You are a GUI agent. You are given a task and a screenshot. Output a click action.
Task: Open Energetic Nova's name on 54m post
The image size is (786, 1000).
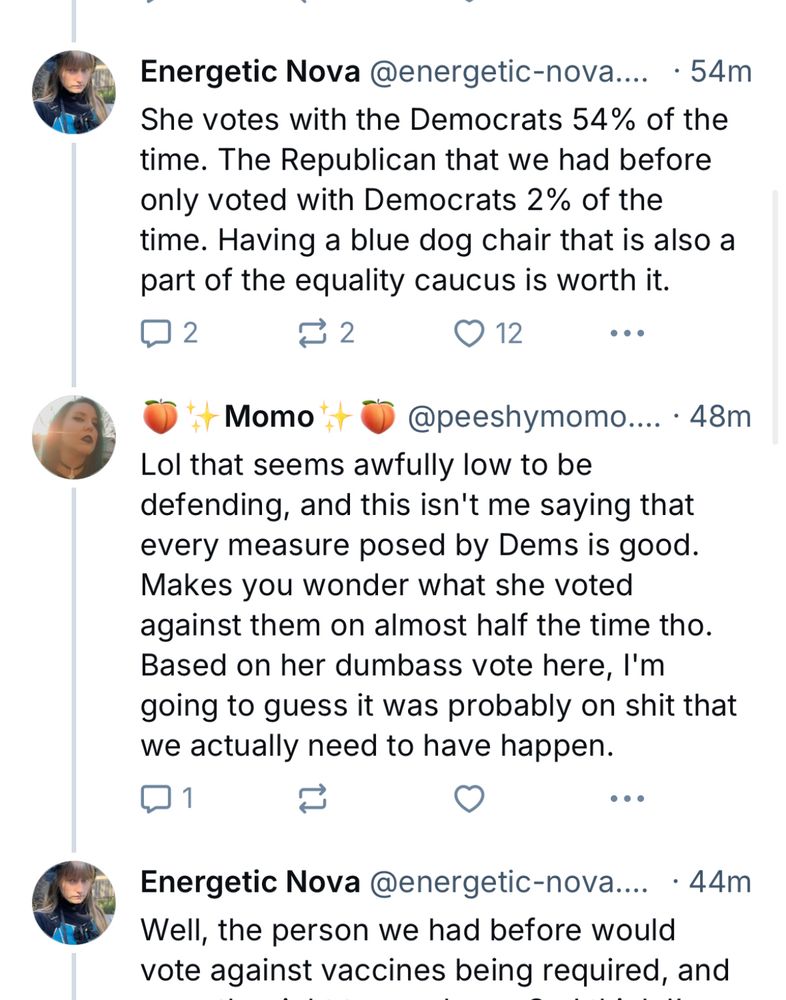click(x=250, y=72)
